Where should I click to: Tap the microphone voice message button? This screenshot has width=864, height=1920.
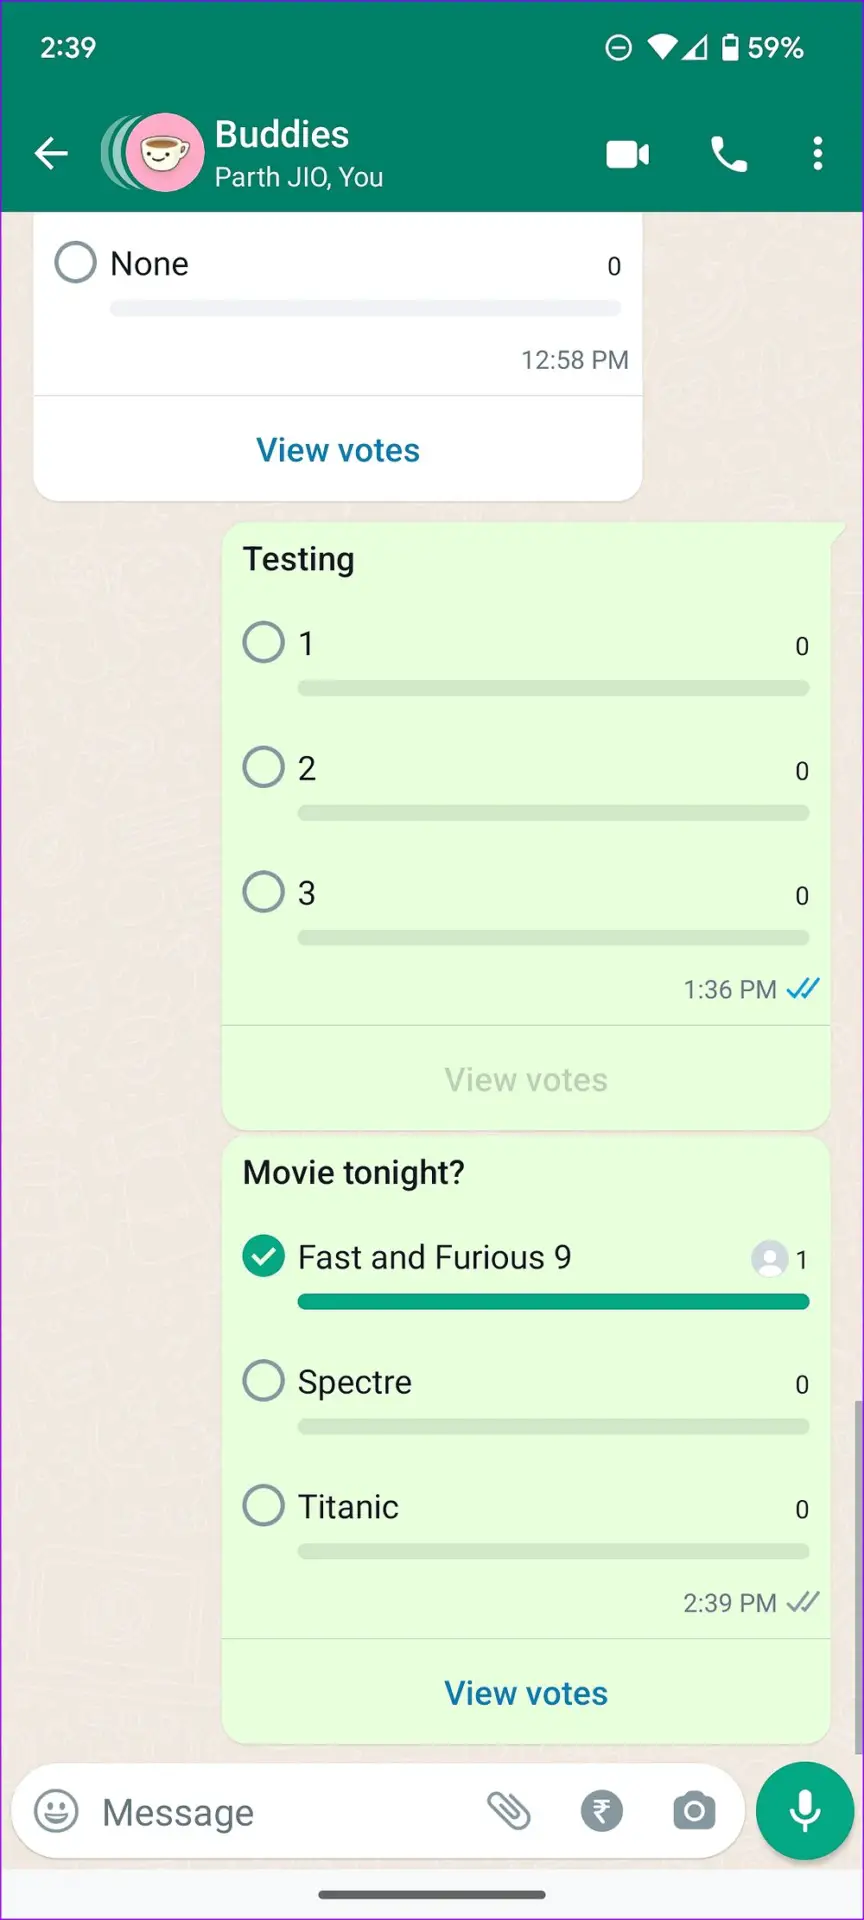[804, 1811]
